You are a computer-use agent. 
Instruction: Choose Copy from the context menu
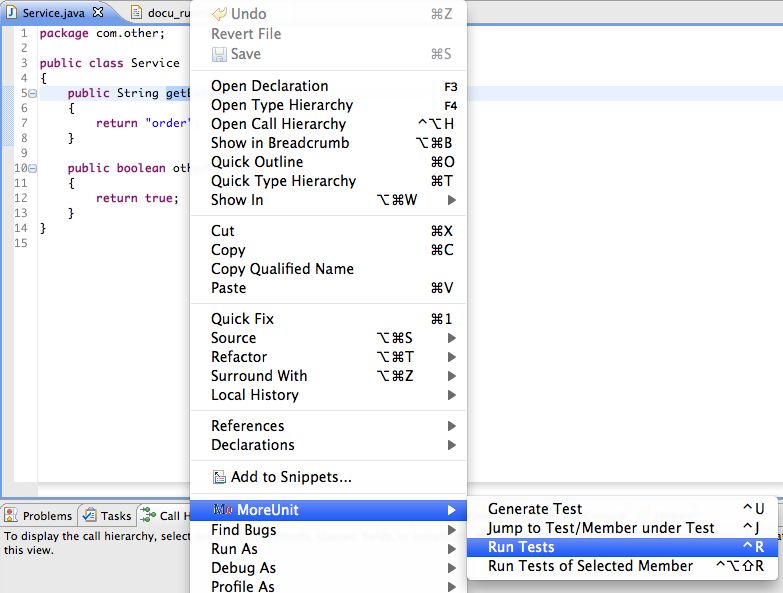click(x=329, y=250)
